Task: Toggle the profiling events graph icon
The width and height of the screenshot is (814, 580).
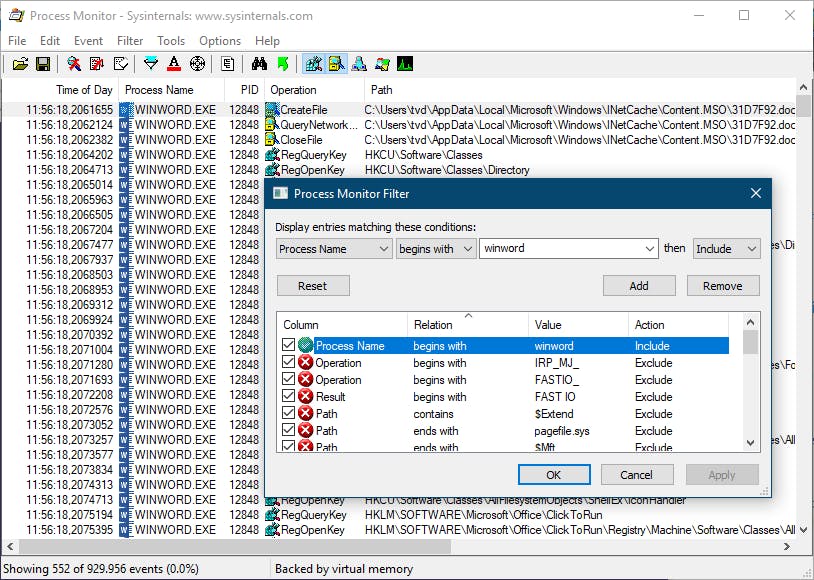Action: tap(405, 64)
